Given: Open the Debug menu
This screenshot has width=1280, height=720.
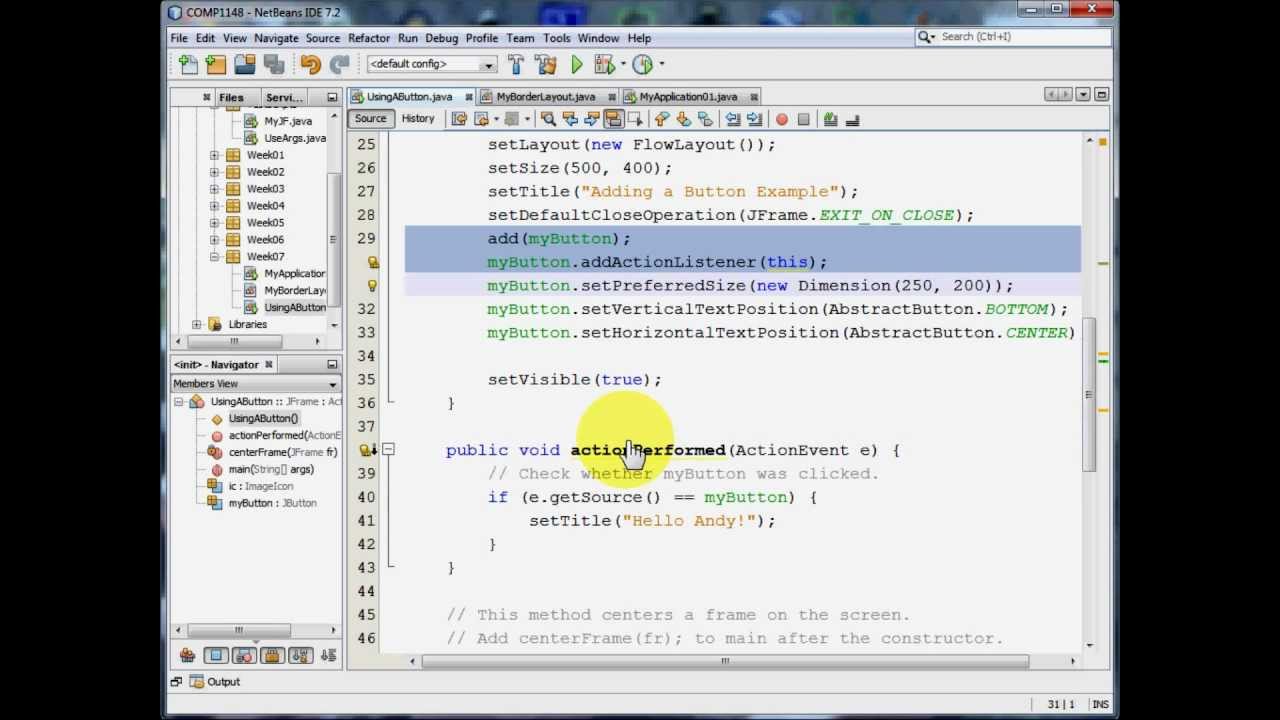Looking at the screenshot, I should [x=441, y=38].
